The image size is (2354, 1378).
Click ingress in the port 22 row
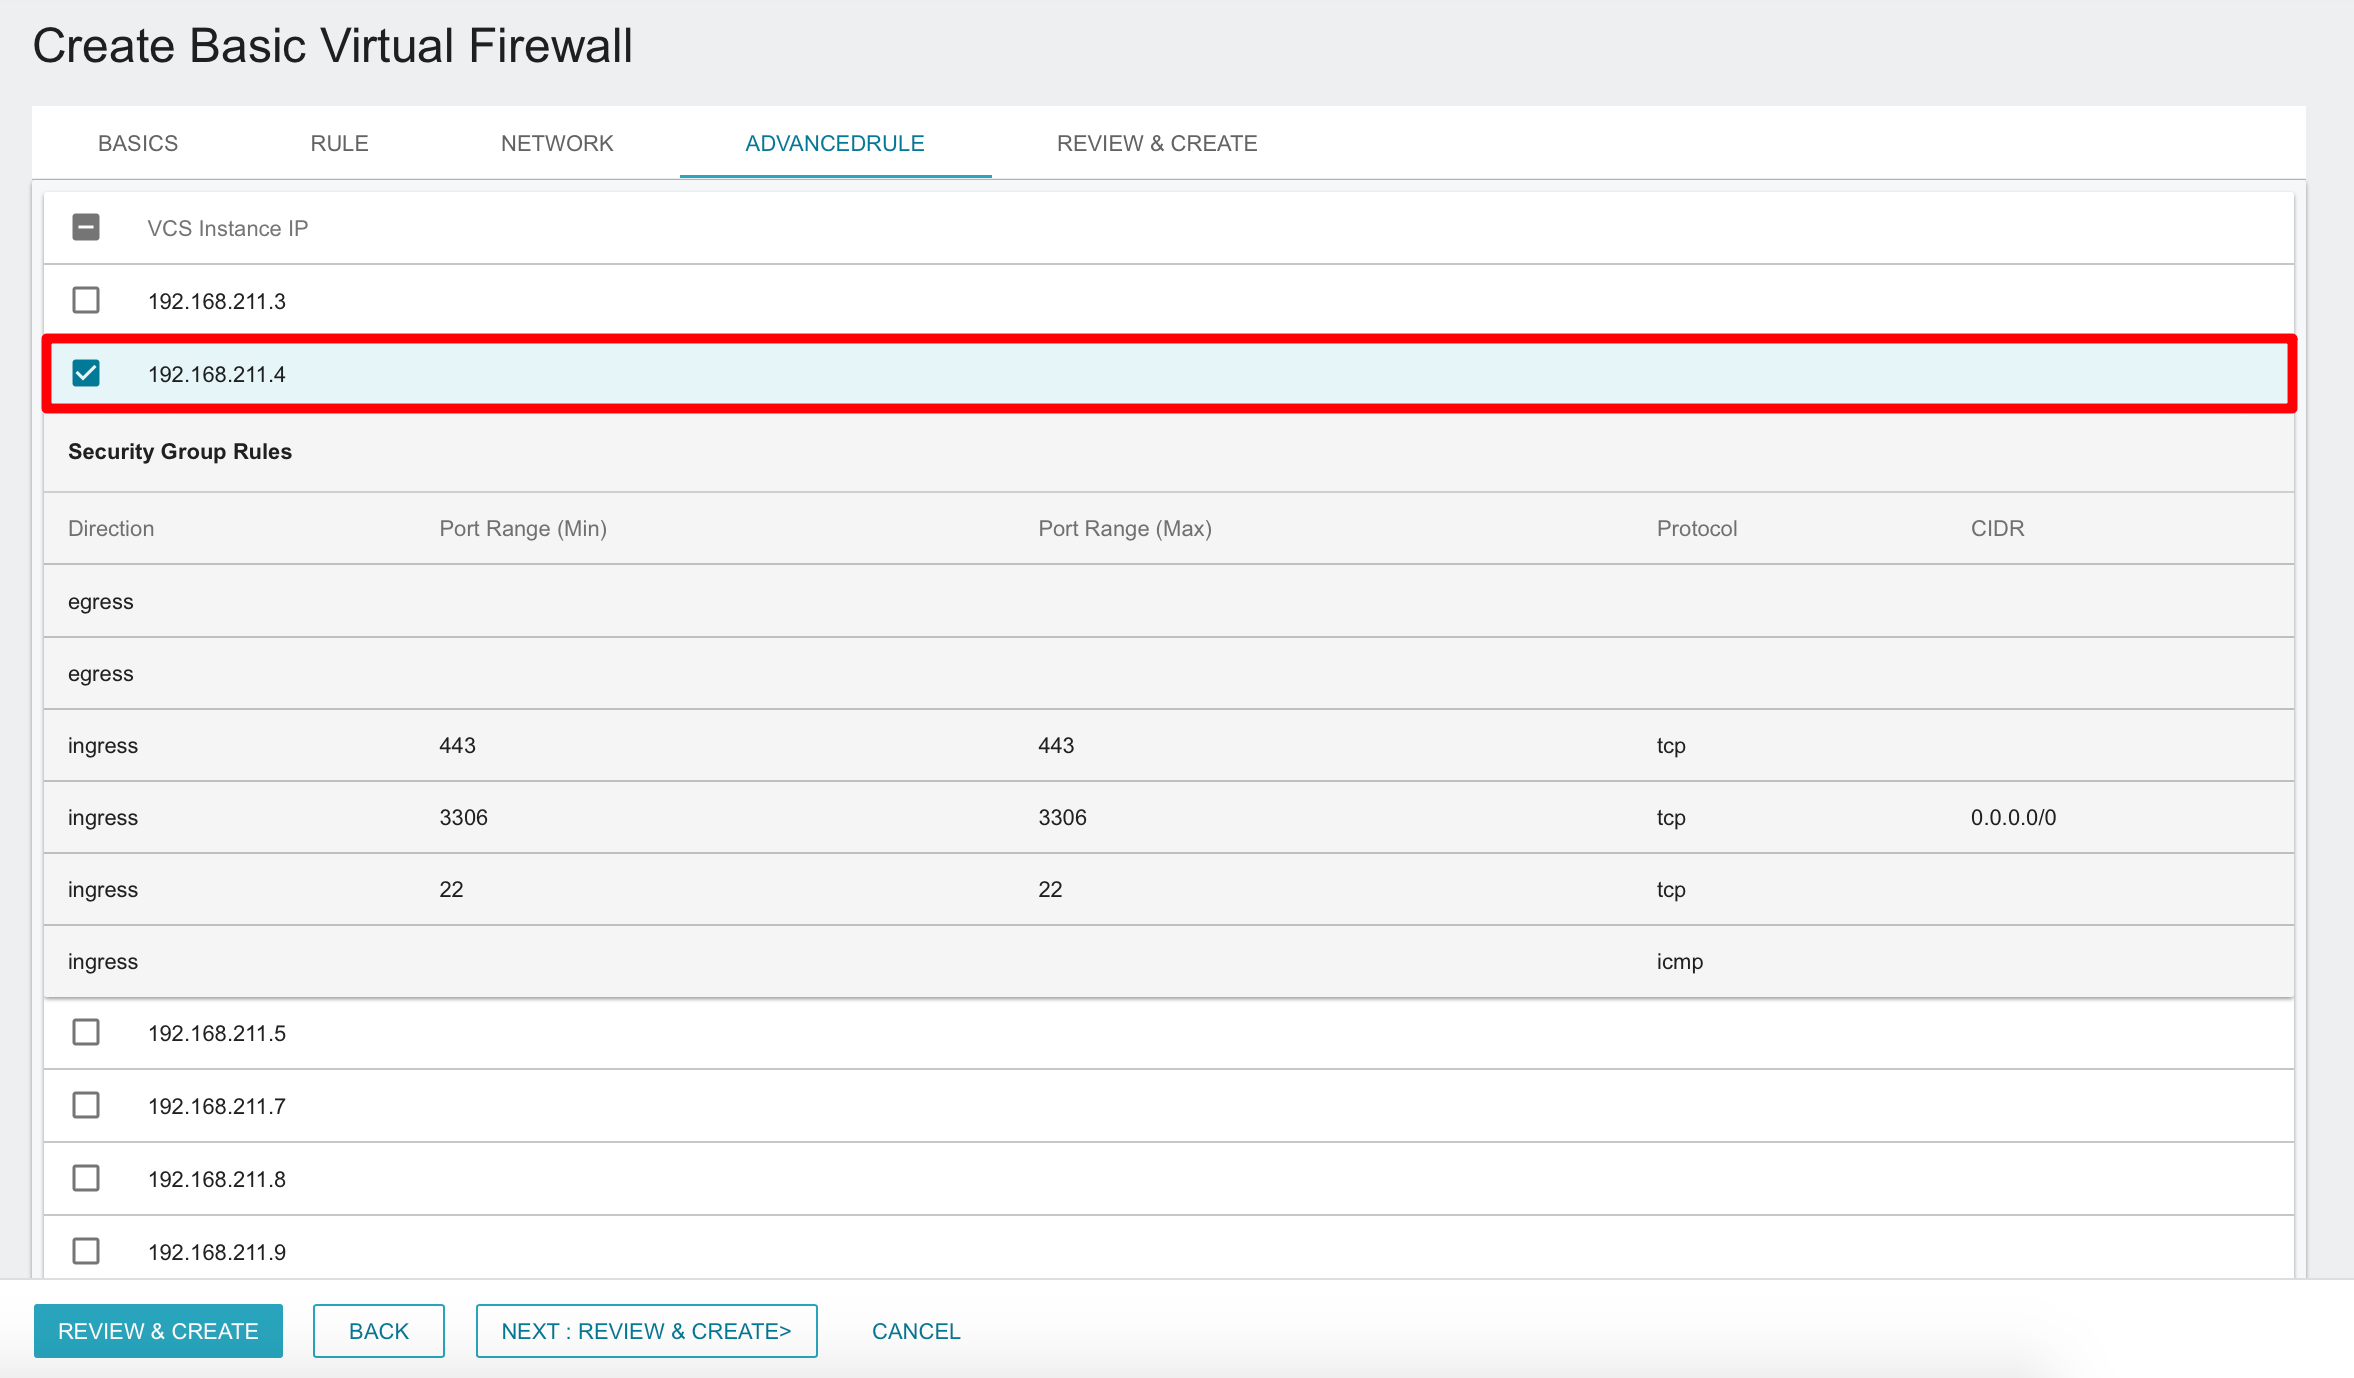[103, 890]
